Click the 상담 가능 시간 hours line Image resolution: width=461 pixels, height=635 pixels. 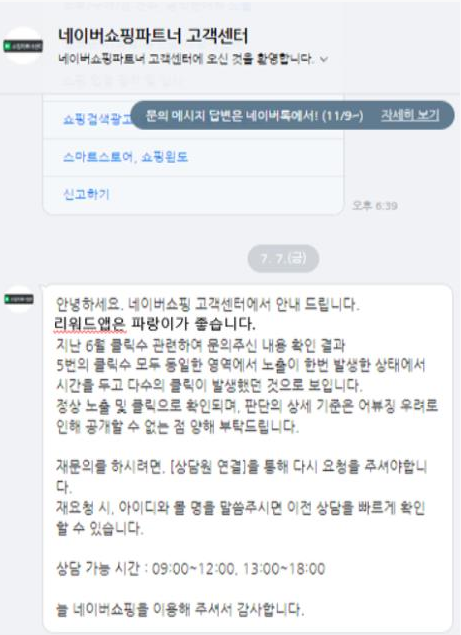pyautogui.click(x=190, y=569)
